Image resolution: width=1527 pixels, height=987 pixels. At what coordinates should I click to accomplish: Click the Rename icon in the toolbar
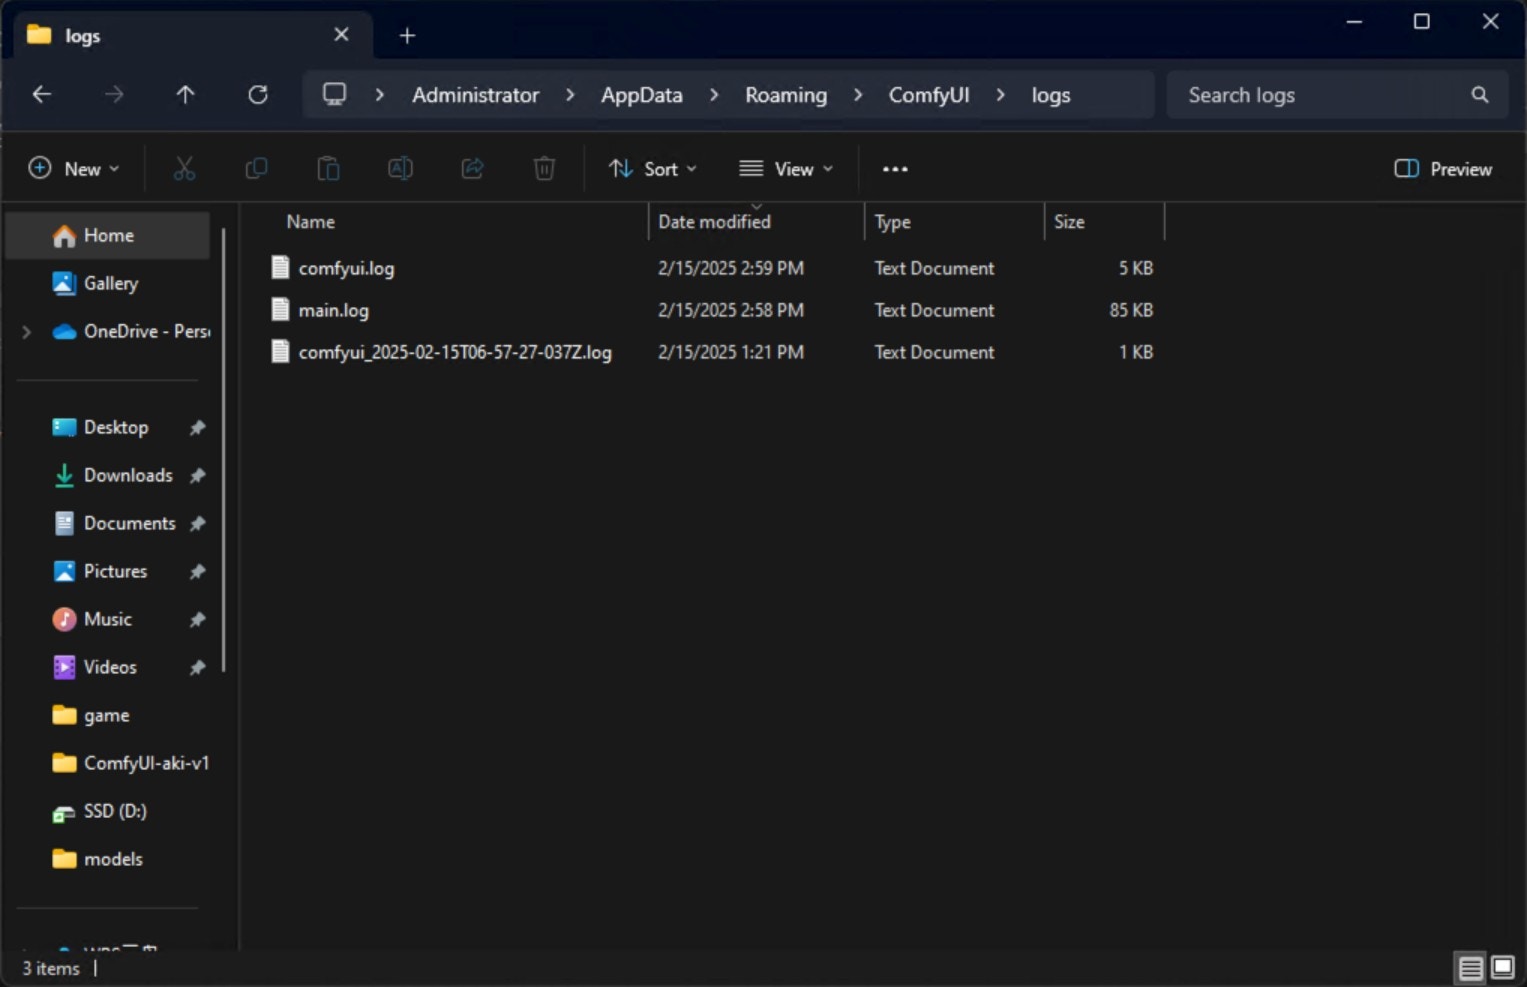click(x=400, y=168)
